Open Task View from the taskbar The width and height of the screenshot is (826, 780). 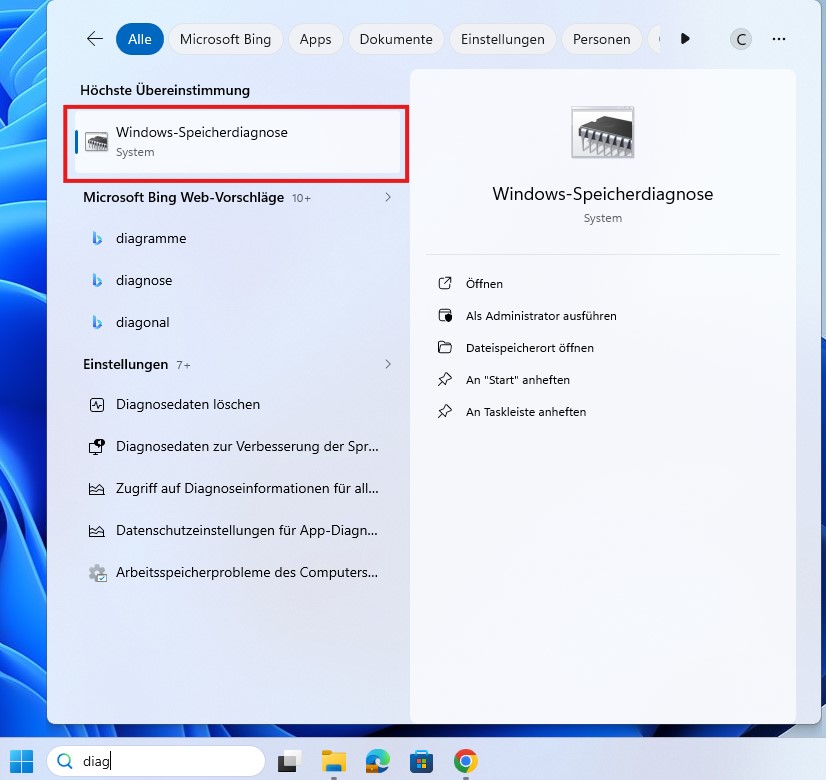(289, 762)
